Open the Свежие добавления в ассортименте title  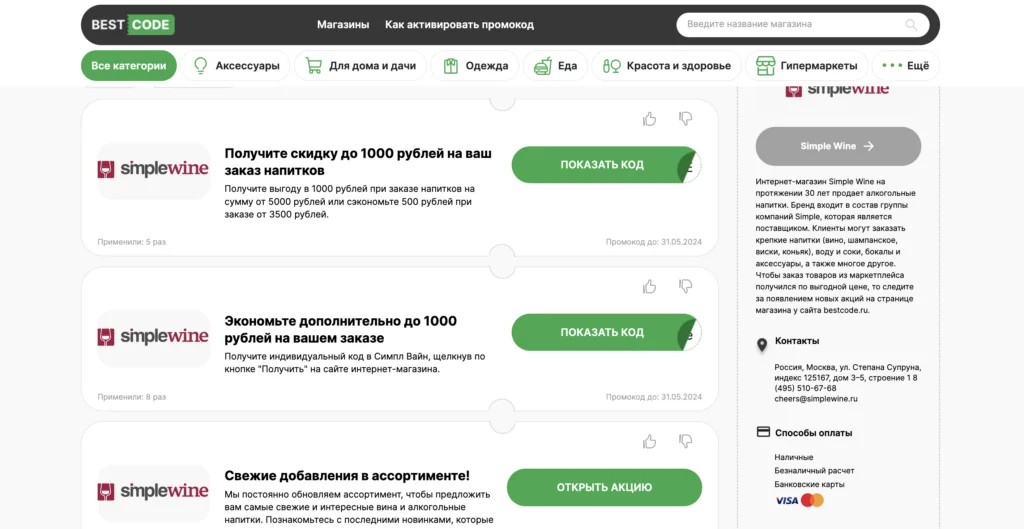point(347,476)
